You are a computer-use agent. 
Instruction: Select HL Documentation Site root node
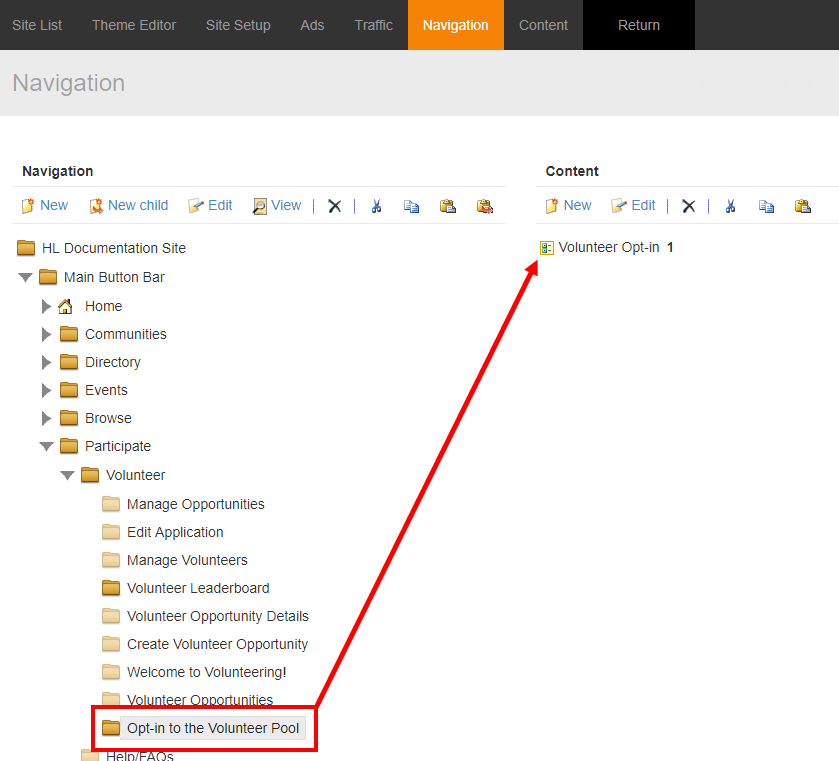(114, 248)
